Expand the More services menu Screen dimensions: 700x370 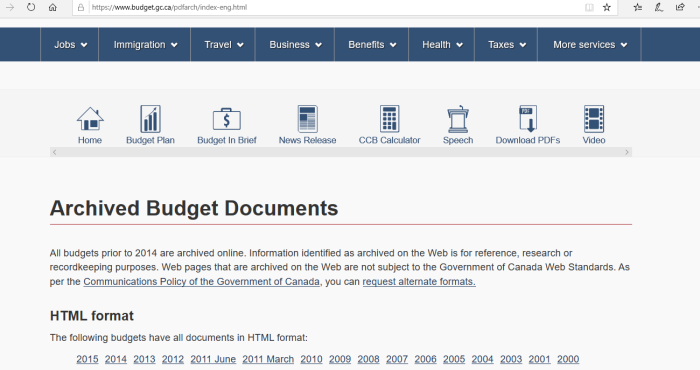point(590,45)
